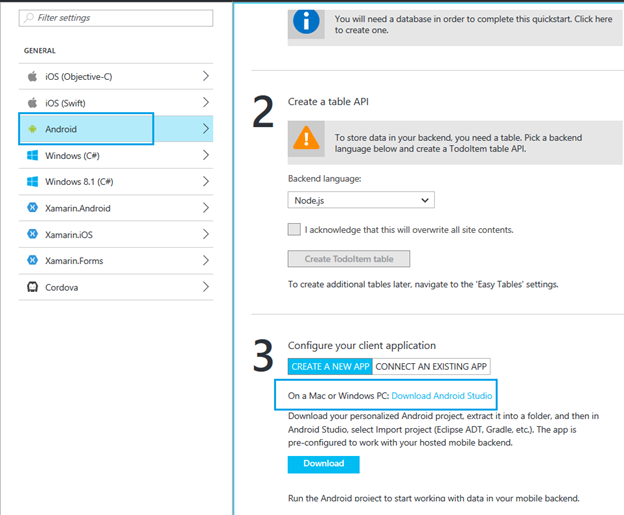Click the blue Download button
Viewport: 624px width, 515px height.
click(324, 464)
